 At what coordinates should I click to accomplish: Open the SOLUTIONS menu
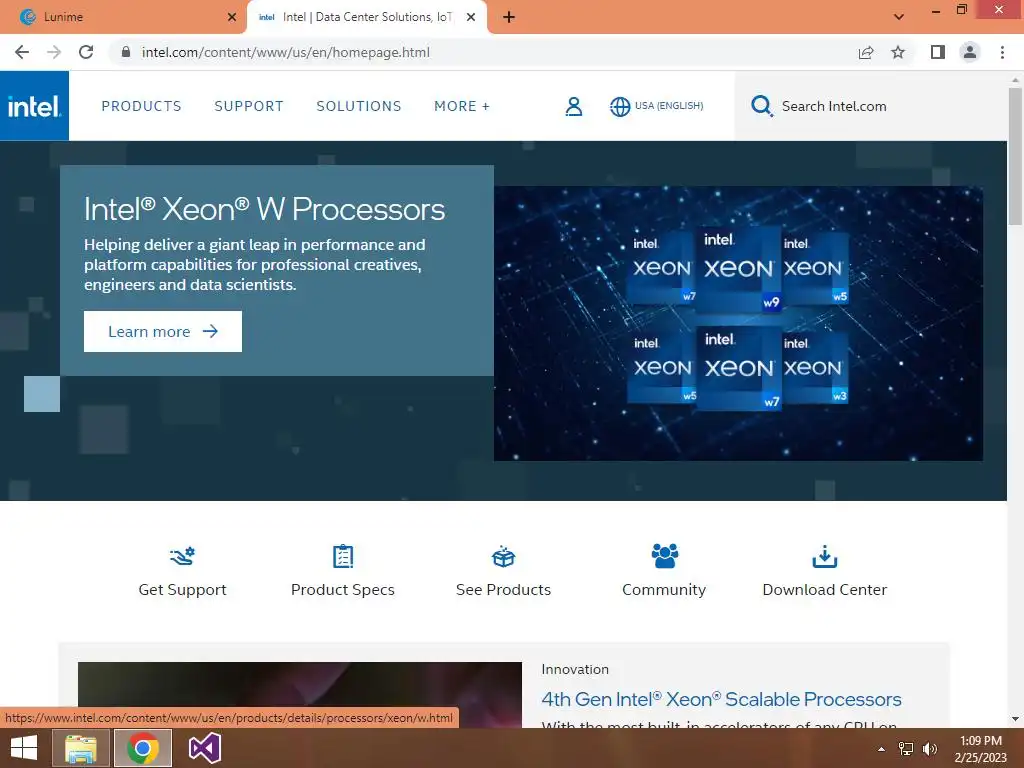(359, 106)
